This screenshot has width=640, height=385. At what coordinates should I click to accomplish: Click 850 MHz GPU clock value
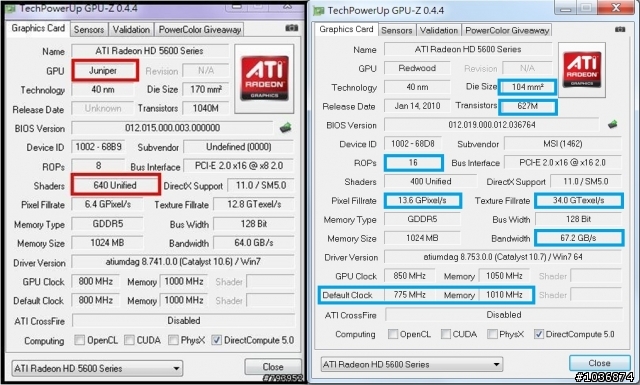tap(409, 276)
